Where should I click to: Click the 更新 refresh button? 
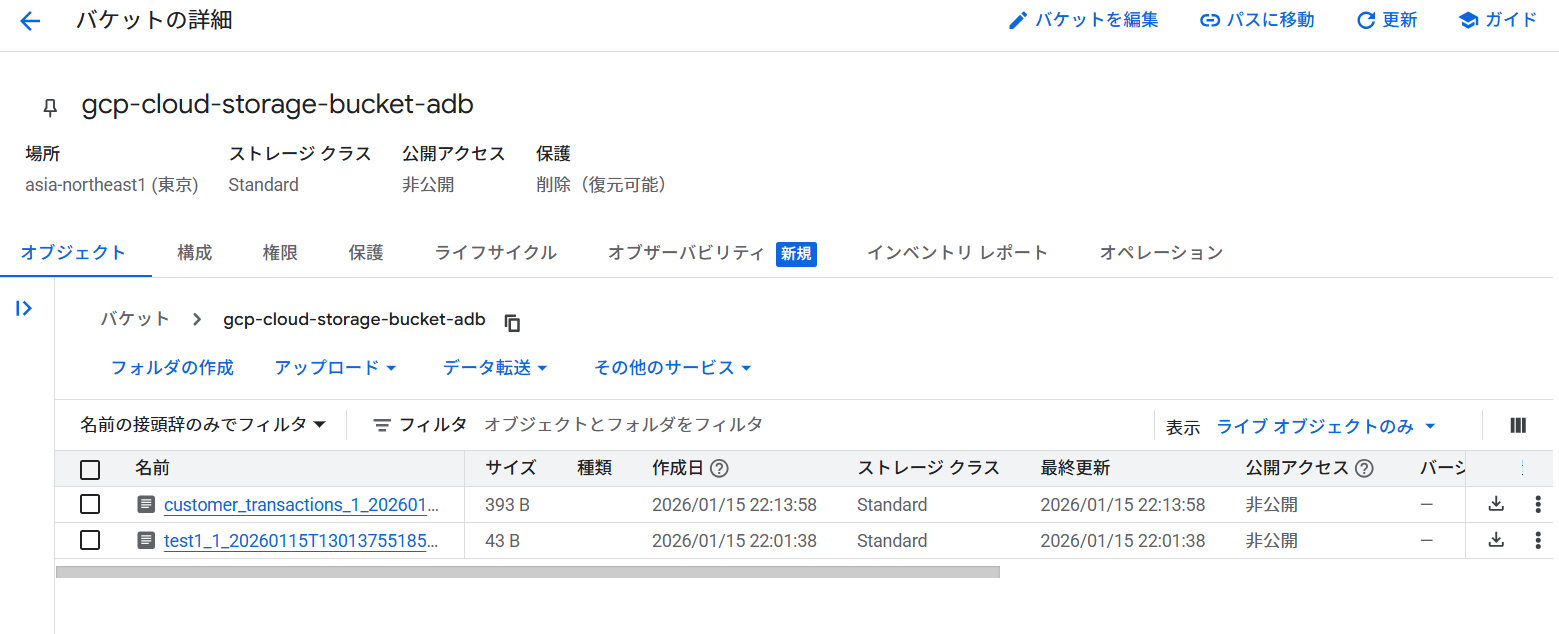click(1387, 20)
